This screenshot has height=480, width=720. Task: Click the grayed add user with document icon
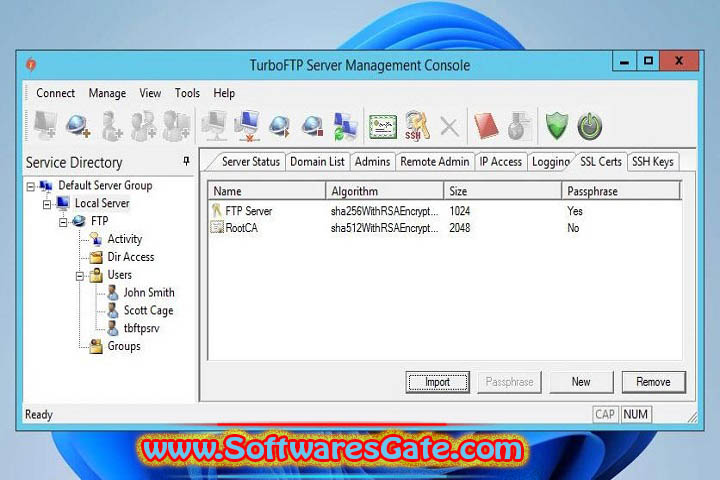[x=176, y=125]
